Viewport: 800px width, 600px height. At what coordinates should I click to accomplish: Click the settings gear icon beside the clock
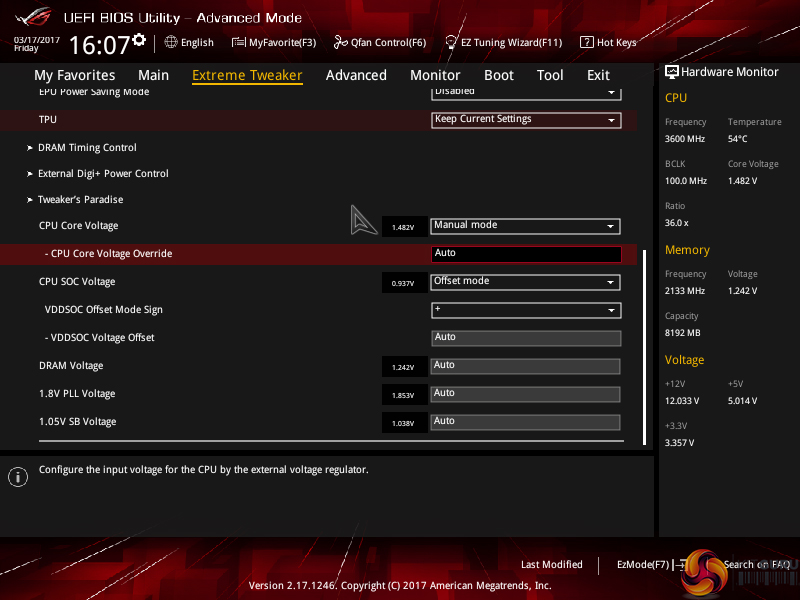coord(139,40)
